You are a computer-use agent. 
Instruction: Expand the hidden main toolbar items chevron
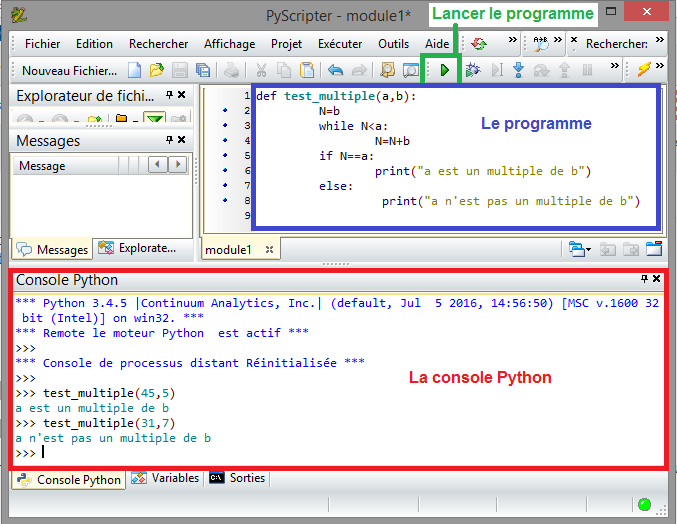point(616,69)
